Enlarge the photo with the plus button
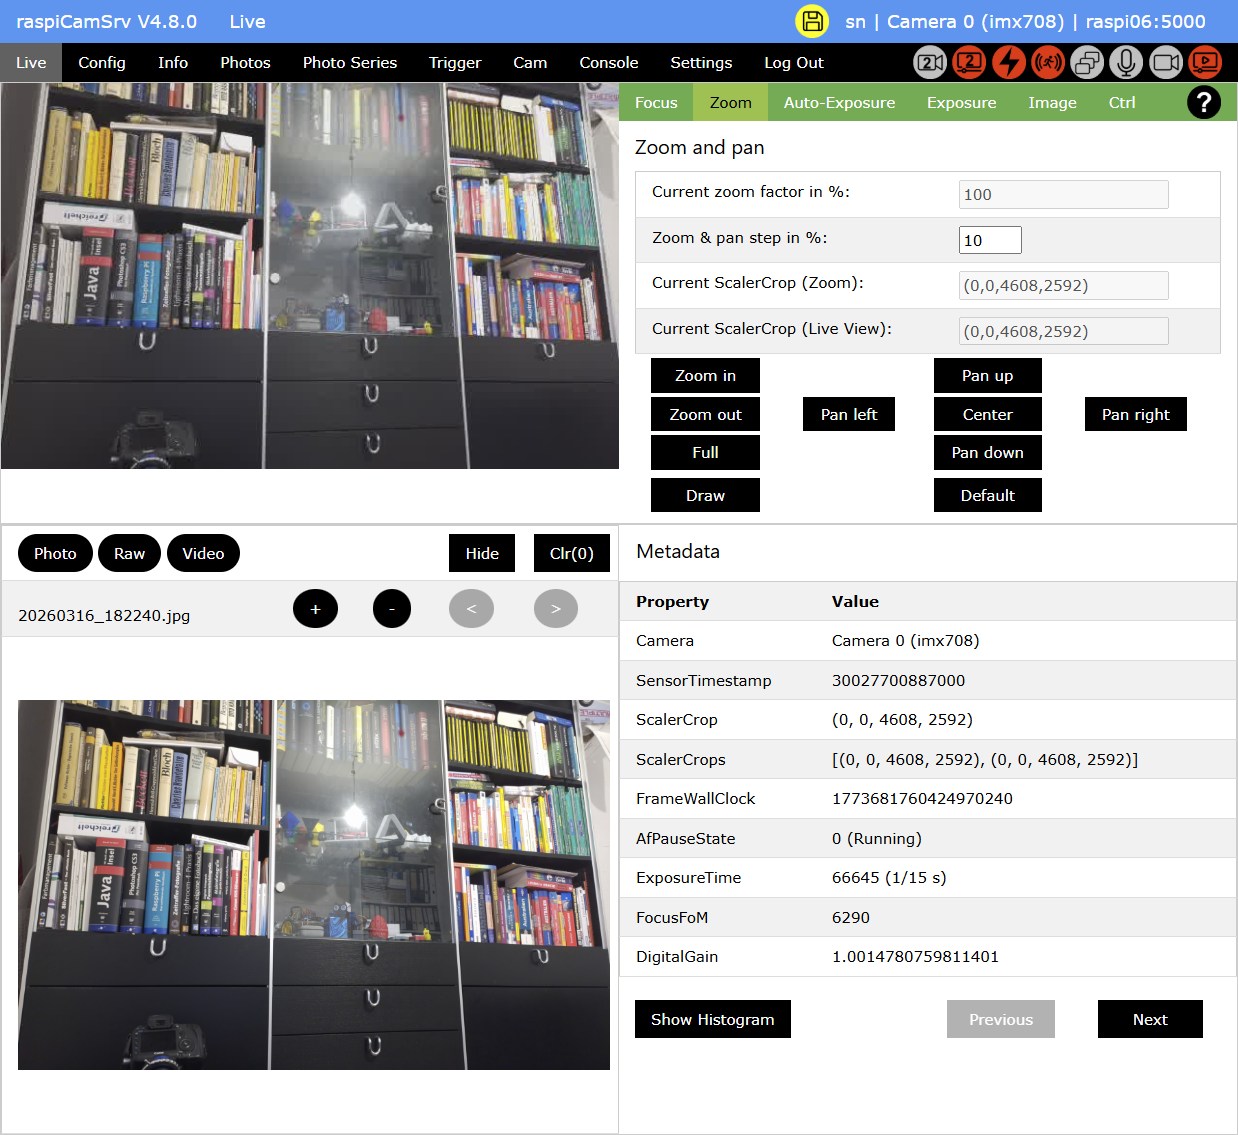 [315, 609]
